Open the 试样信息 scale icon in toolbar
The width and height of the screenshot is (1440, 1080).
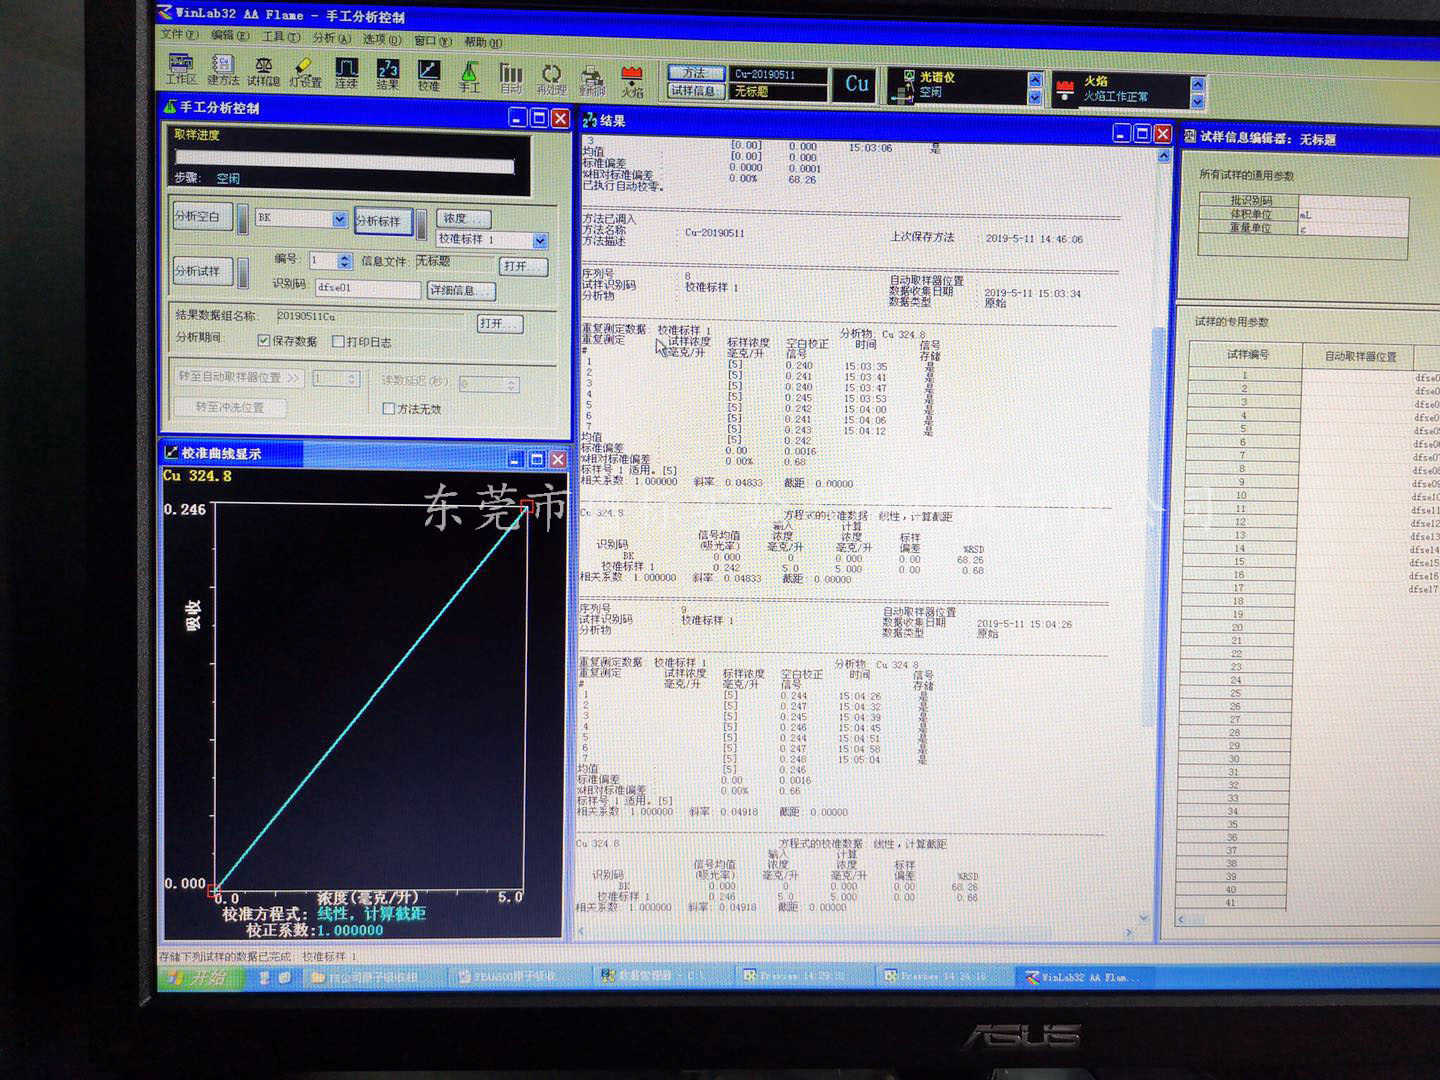pos(264,72)
